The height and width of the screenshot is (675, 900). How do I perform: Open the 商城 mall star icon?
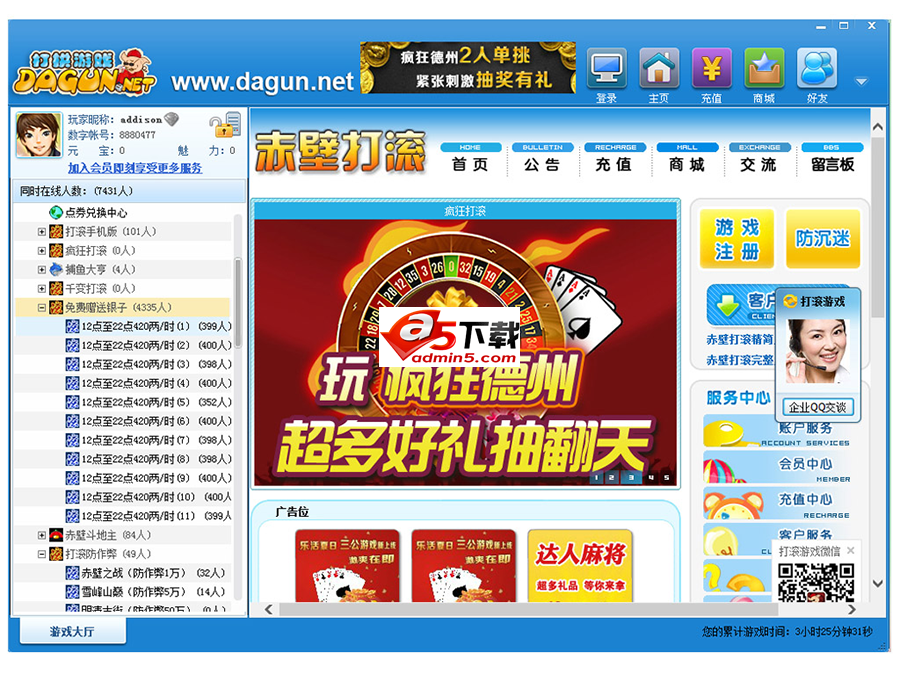(764, 68)
